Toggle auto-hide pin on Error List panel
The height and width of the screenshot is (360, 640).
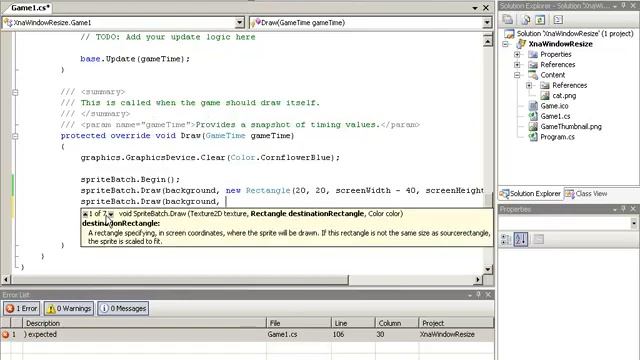479,295
